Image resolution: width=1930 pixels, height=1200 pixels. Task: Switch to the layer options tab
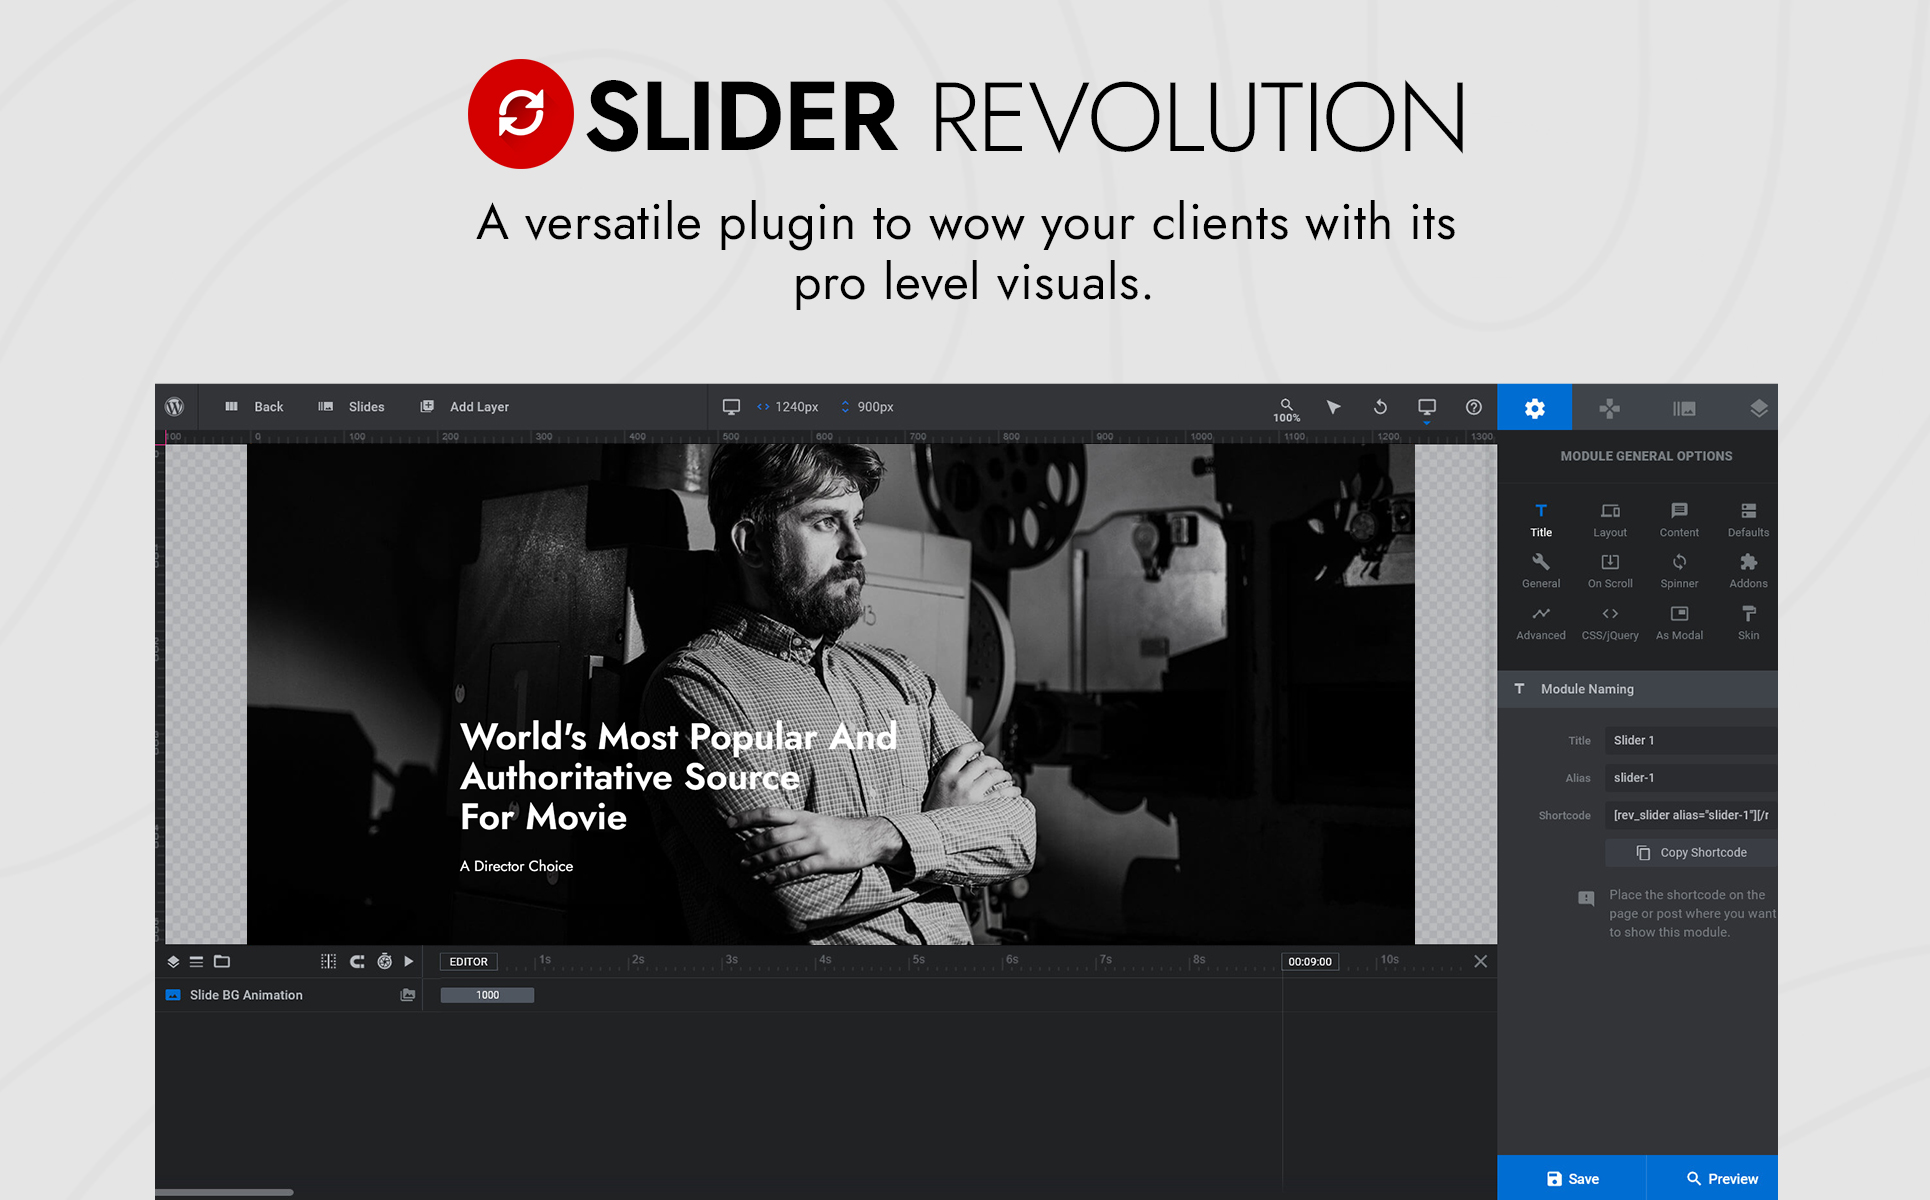click(1758, 408)
